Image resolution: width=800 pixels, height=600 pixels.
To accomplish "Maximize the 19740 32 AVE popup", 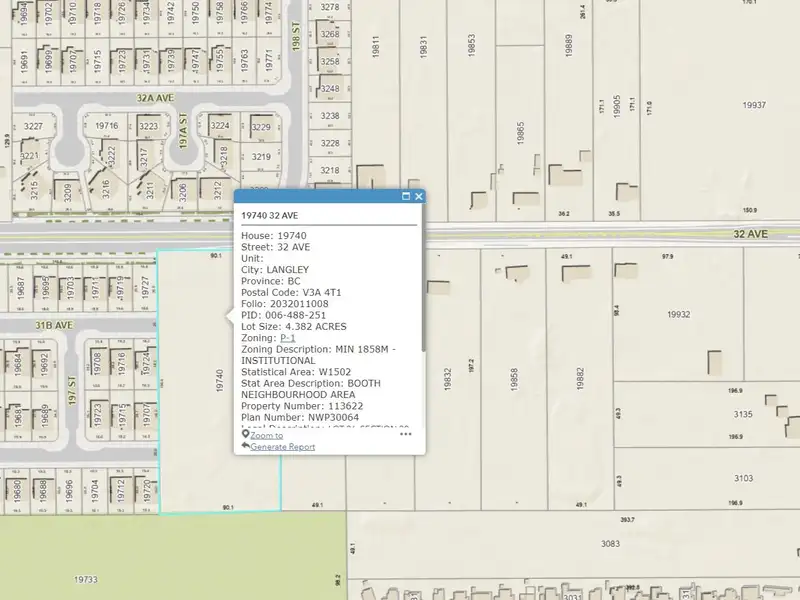I will click(406, 196).
